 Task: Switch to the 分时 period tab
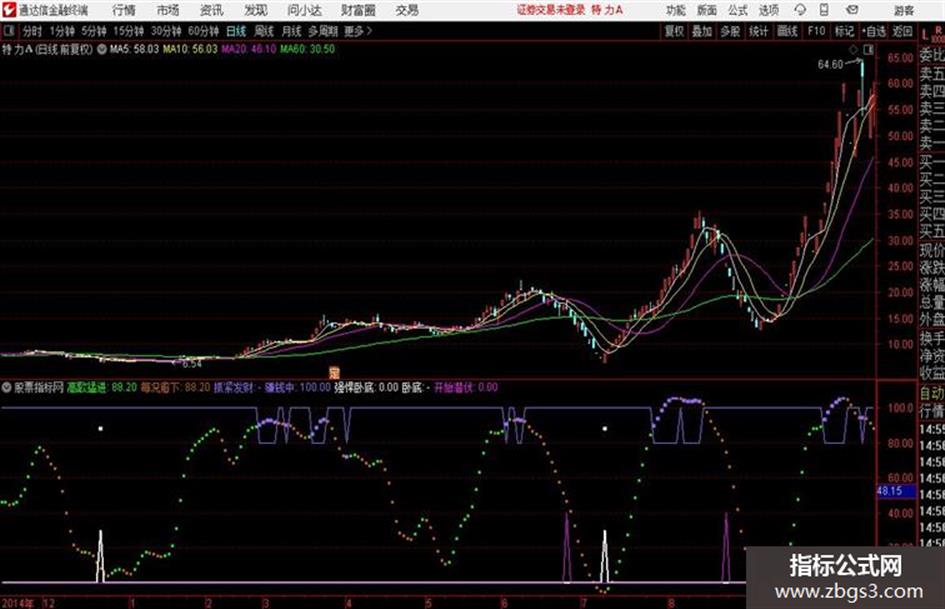32,31
